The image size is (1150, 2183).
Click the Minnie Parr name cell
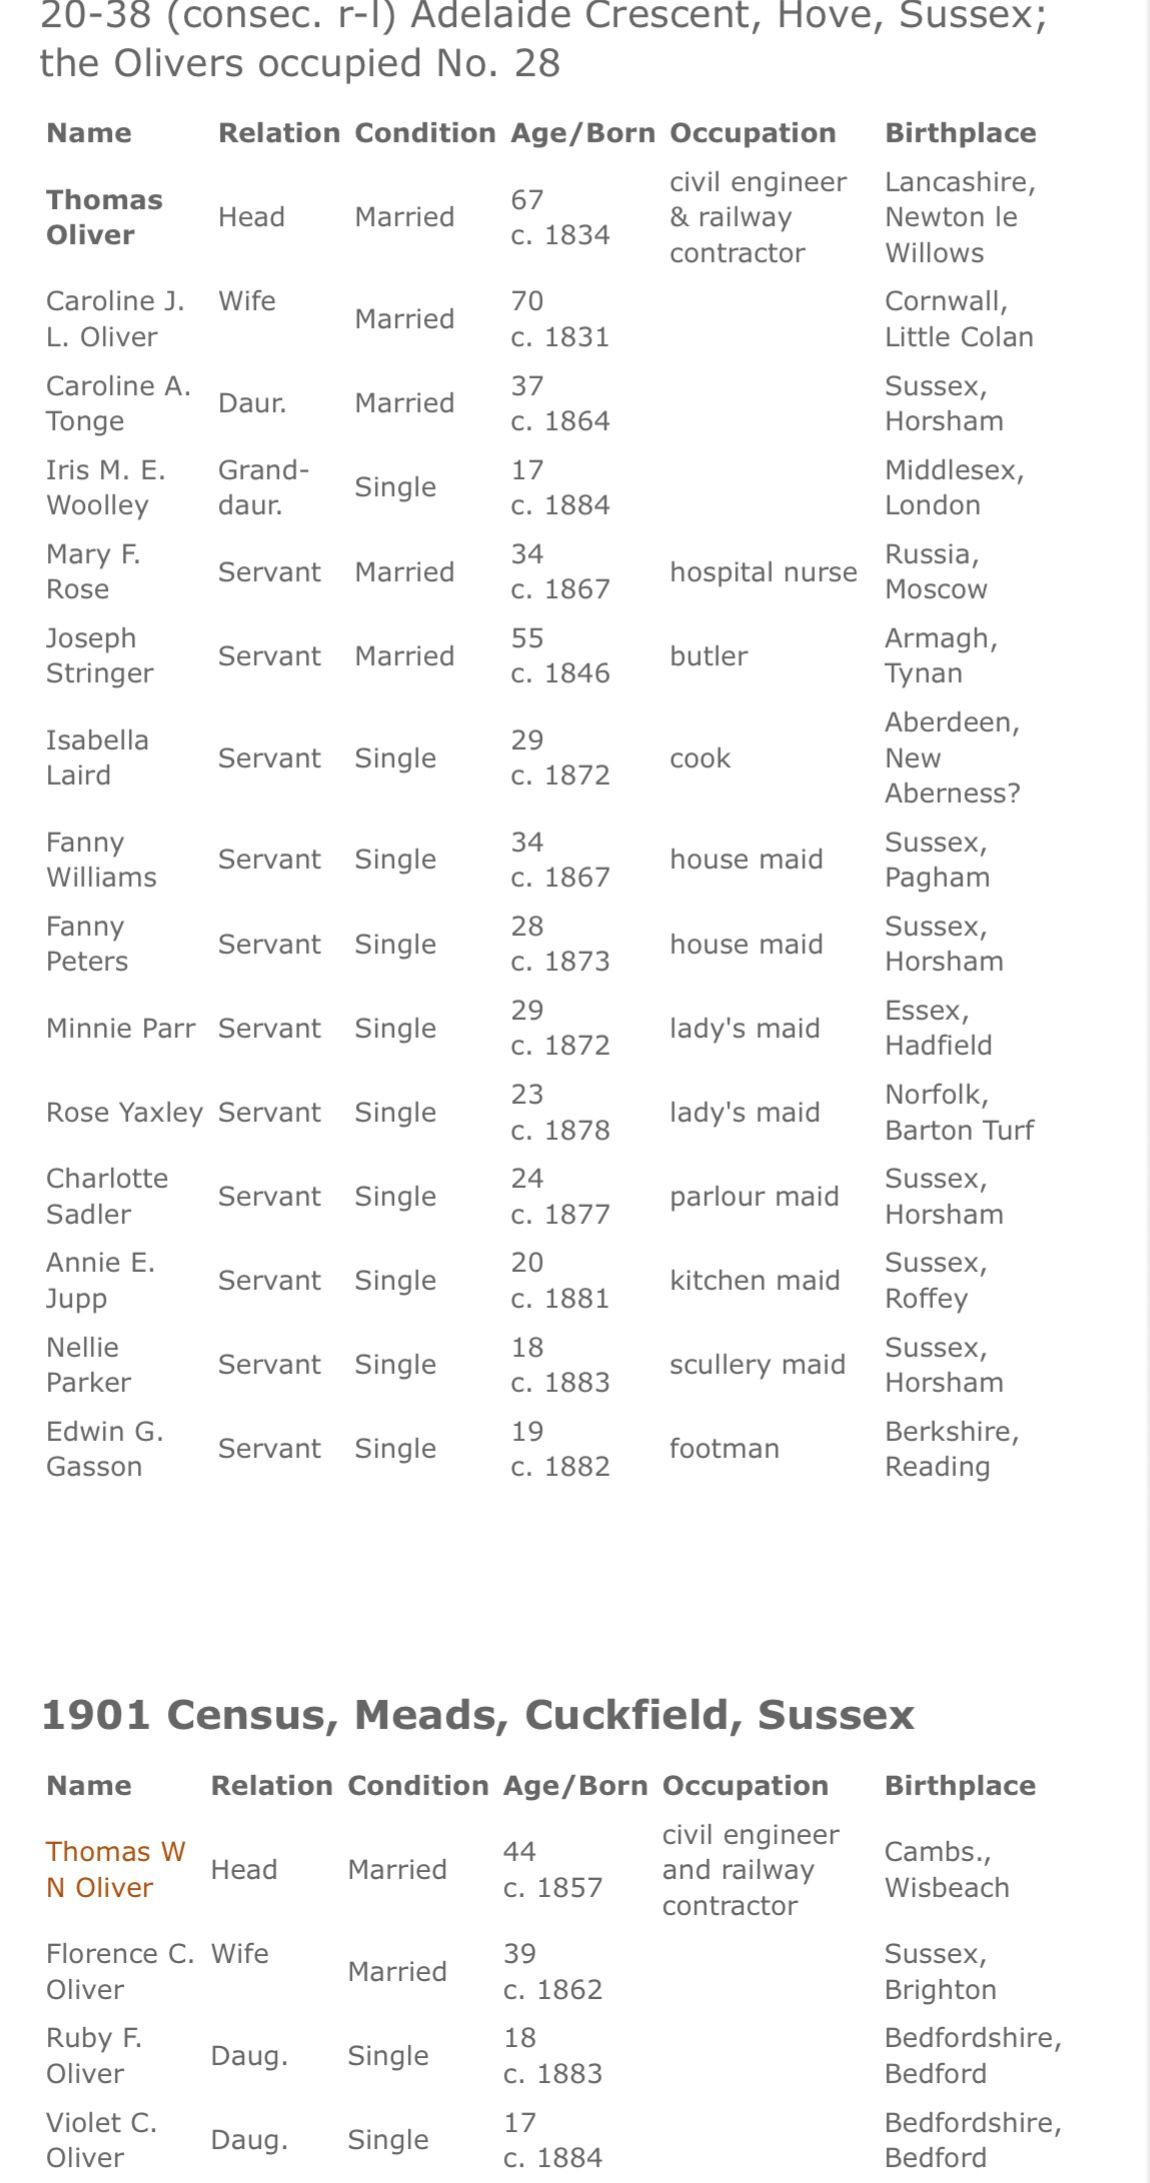[120, 1028]
